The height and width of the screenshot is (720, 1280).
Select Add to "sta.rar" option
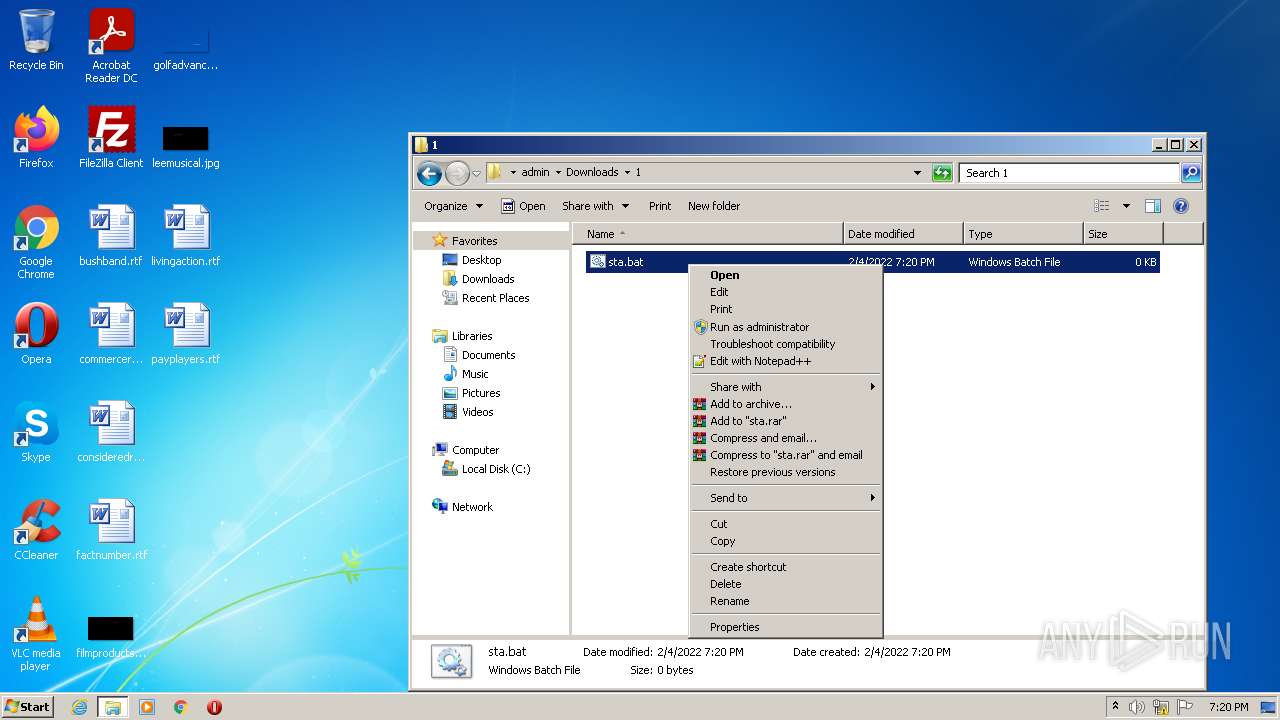(786, 421)
